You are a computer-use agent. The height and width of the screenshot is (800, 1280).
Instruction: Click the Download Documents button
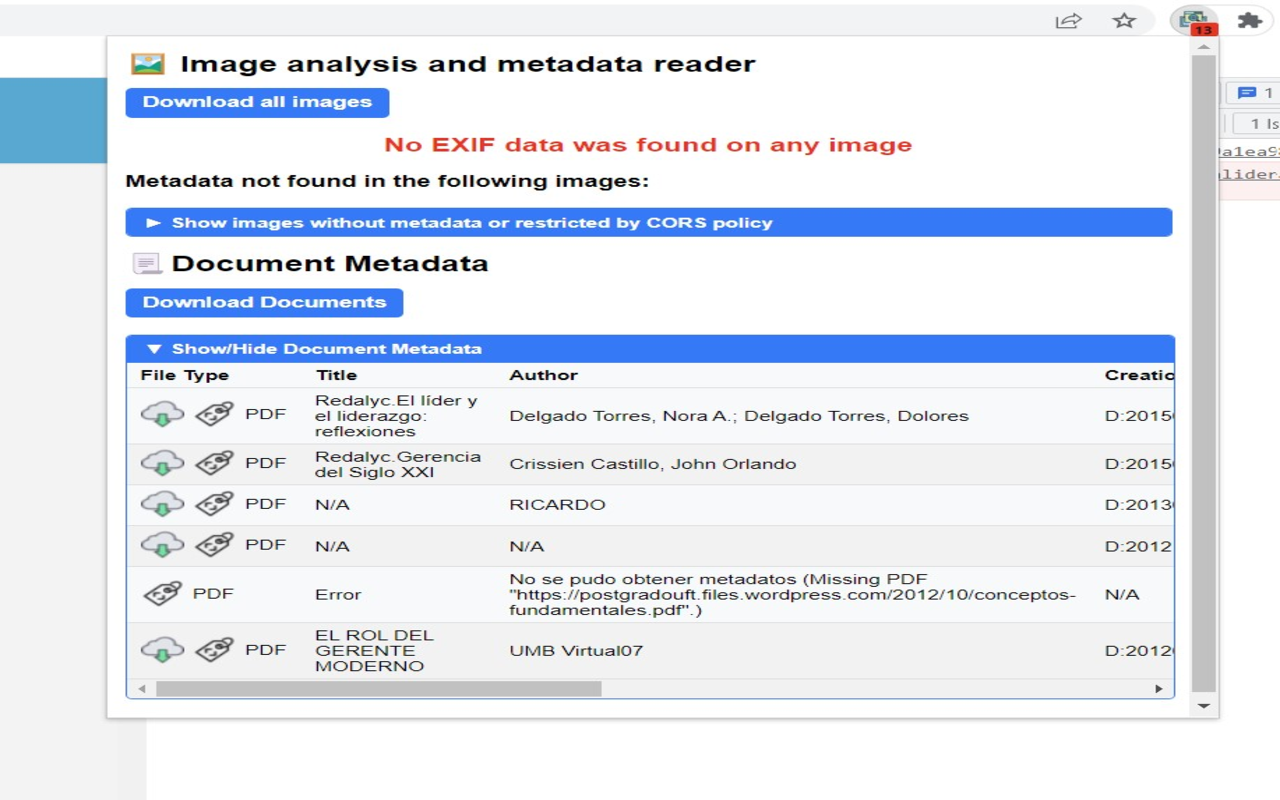point(264,302)
